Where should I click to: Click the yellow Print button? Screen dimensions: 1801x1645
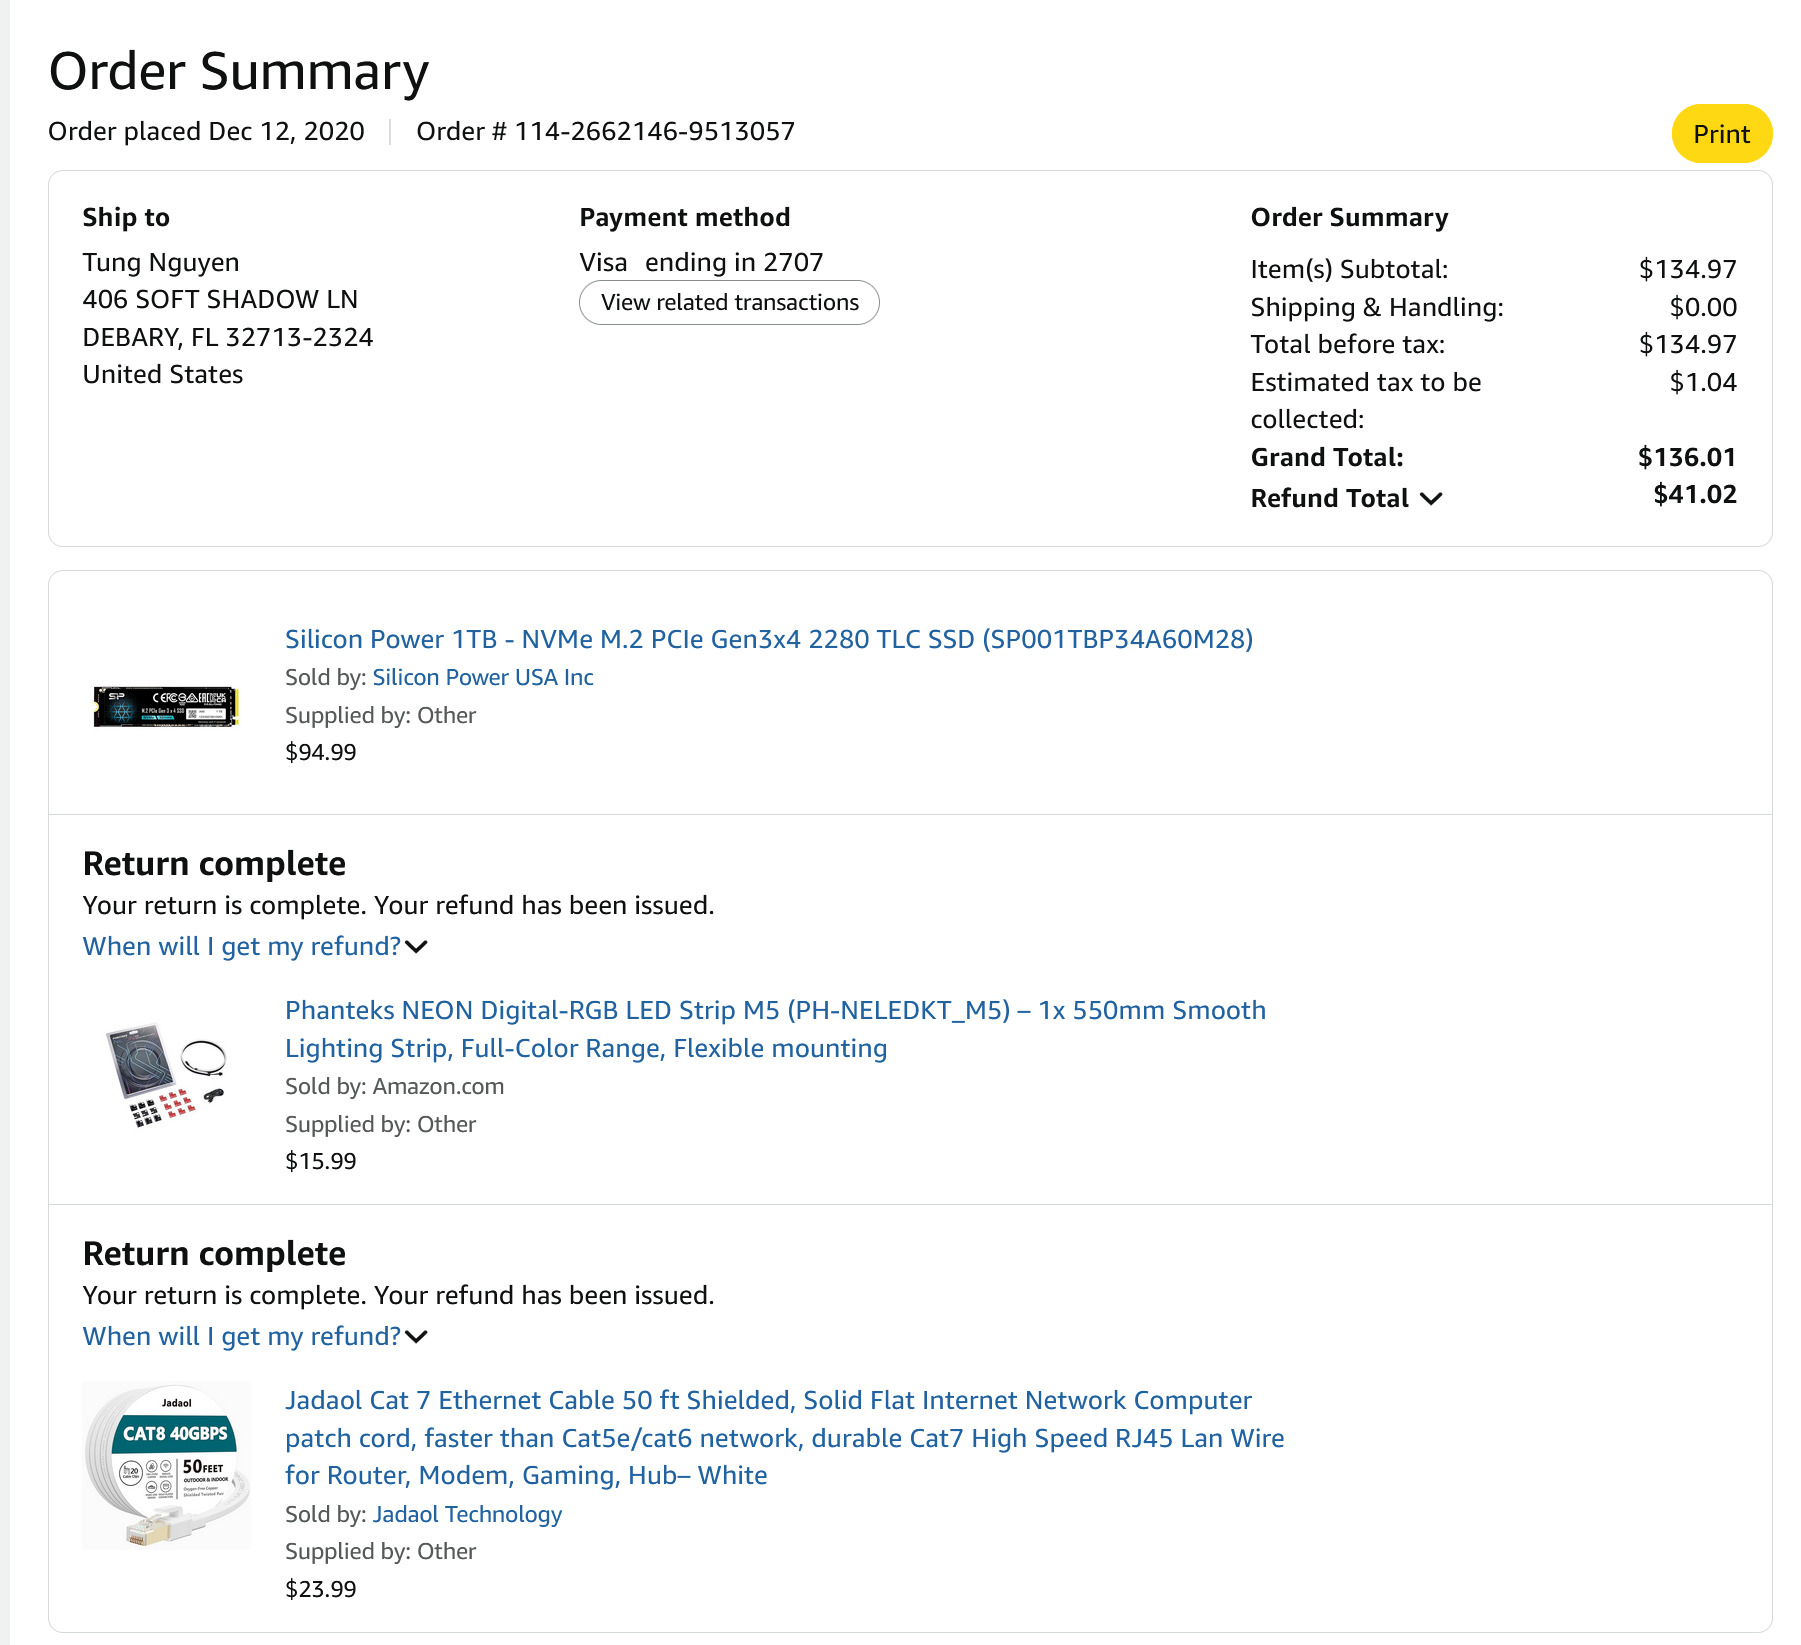[1721, 134]
